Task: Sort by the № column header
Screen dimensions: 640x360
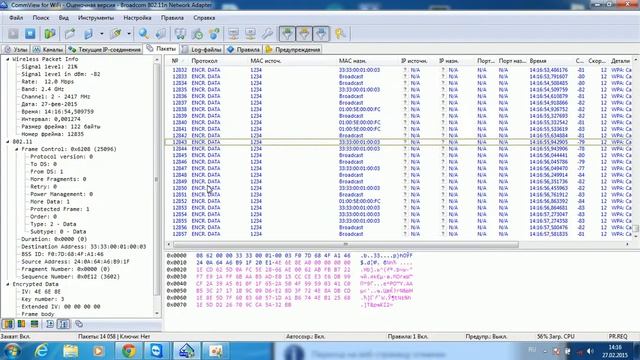Action: 175,61
